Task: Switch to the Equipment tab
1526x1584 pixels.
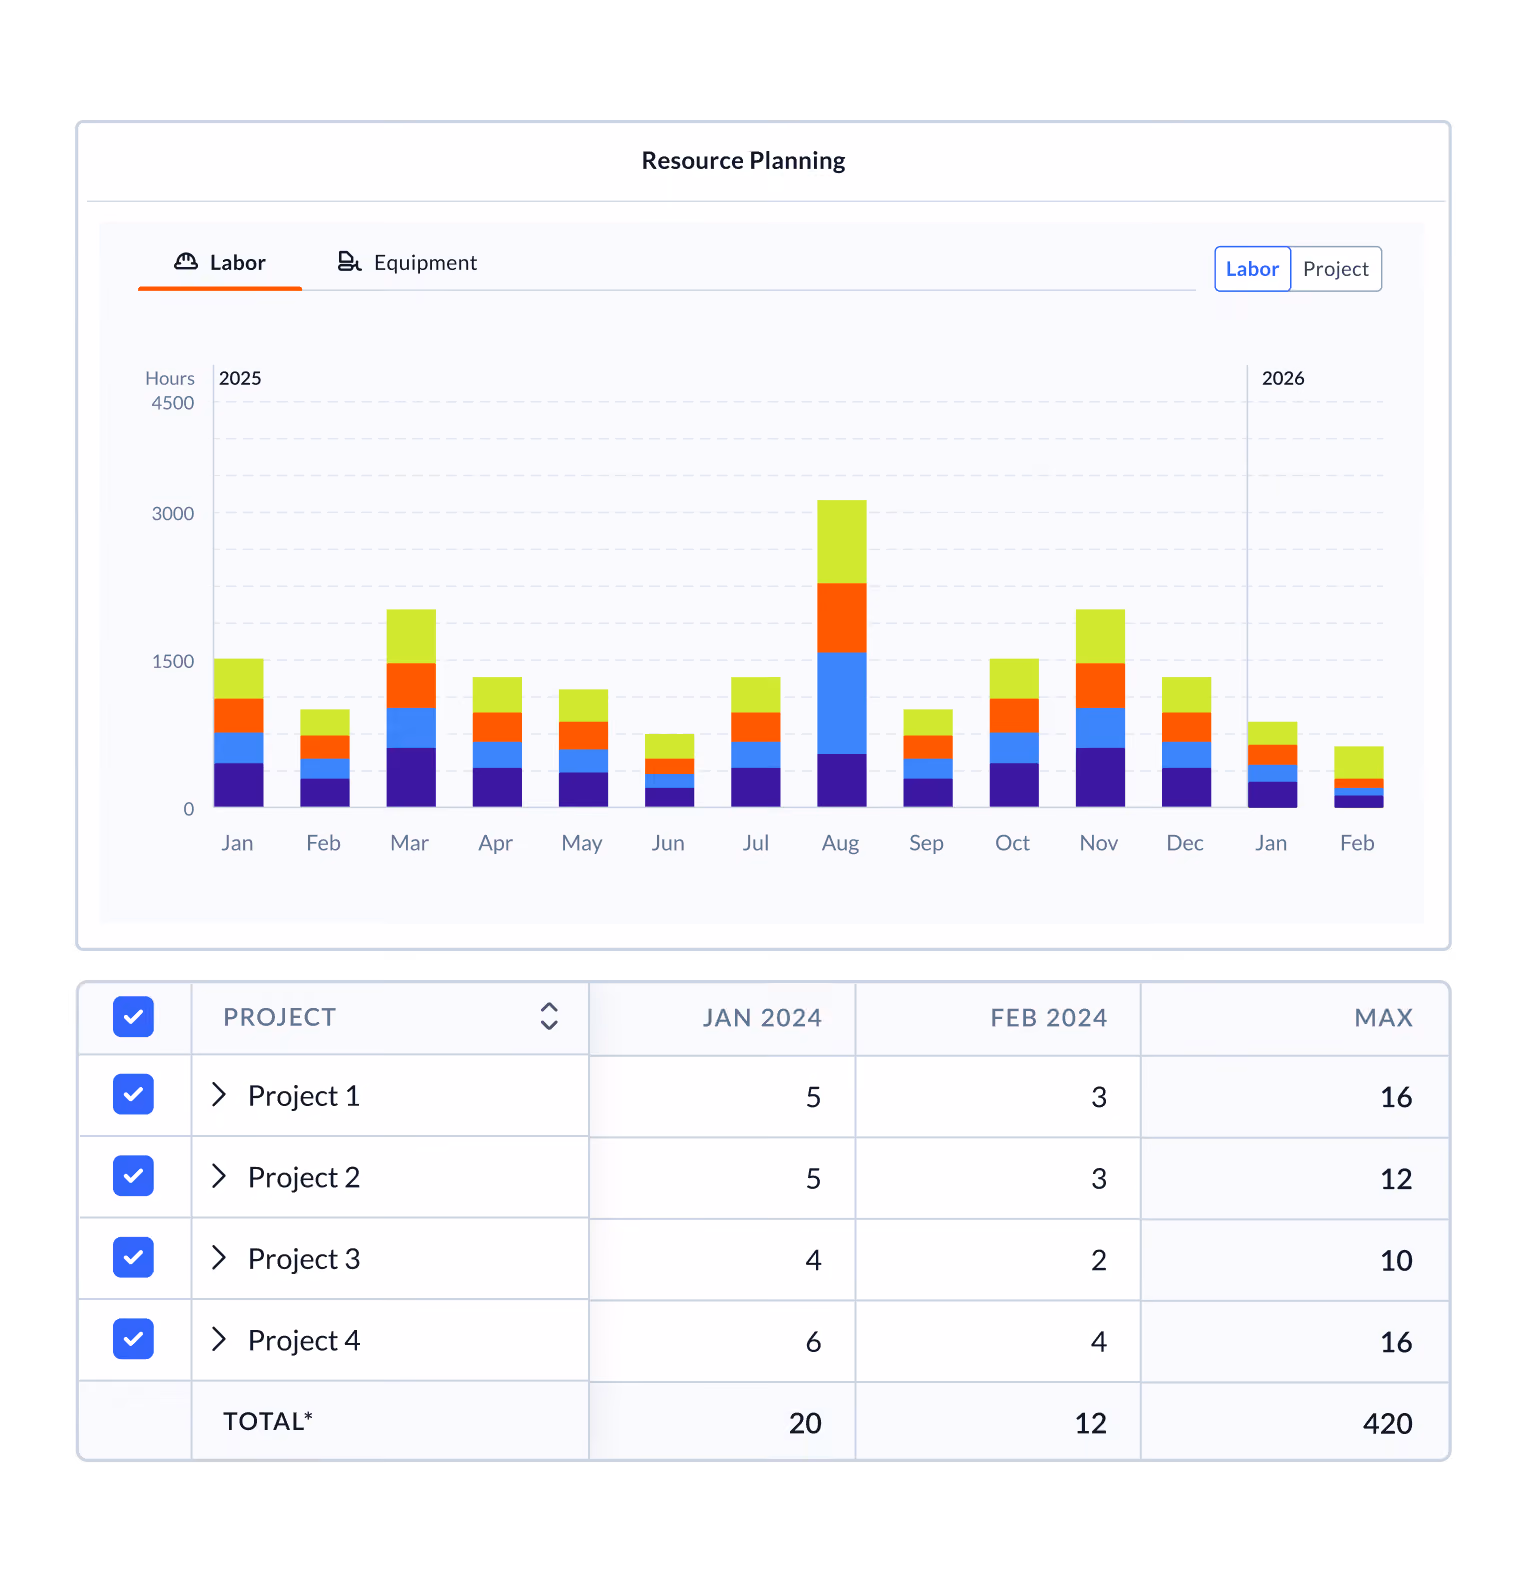Action: (407, 262)
